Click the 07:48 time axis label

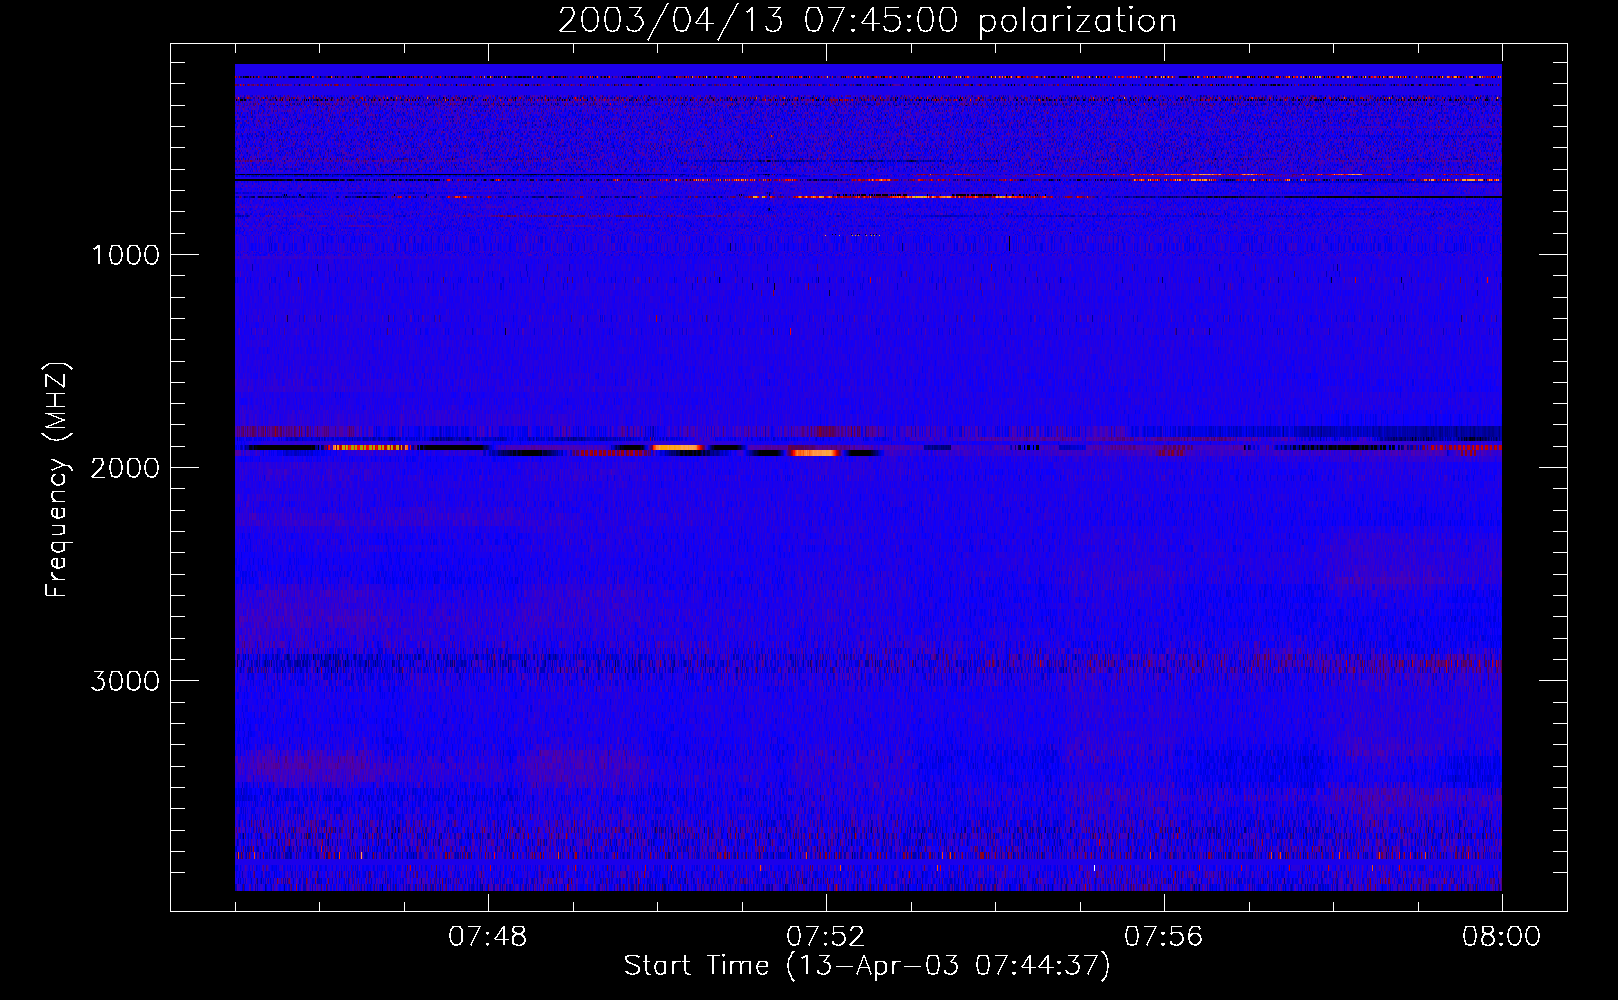point(488,937)
